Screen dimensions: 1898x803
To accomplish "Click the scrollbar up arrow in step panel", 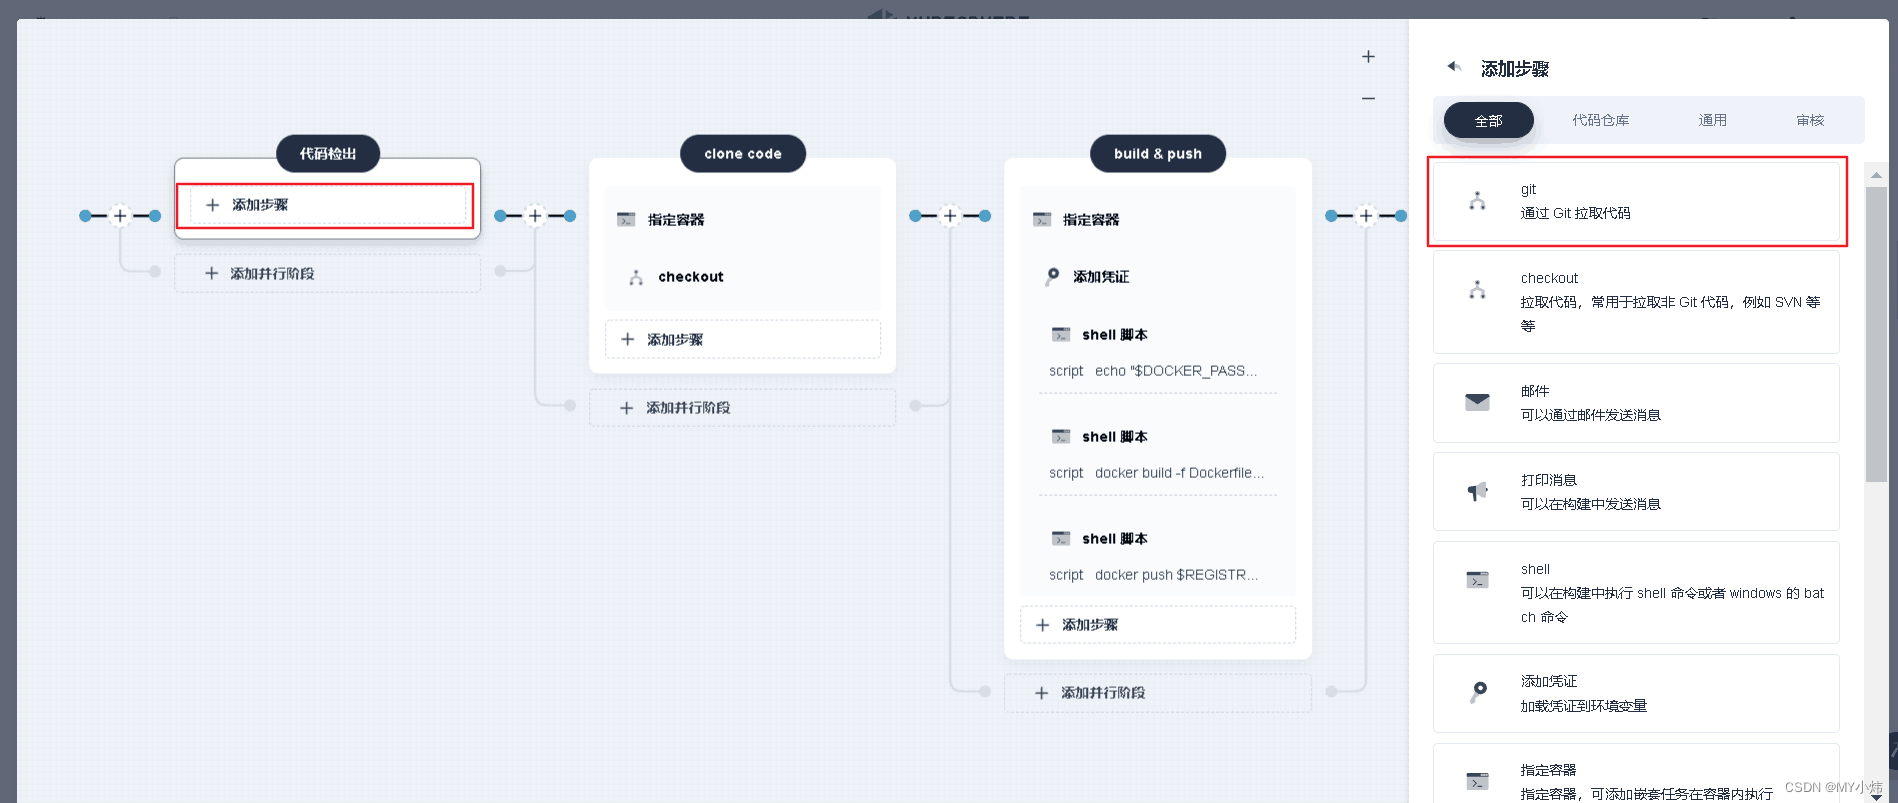I will [1876, 175].
